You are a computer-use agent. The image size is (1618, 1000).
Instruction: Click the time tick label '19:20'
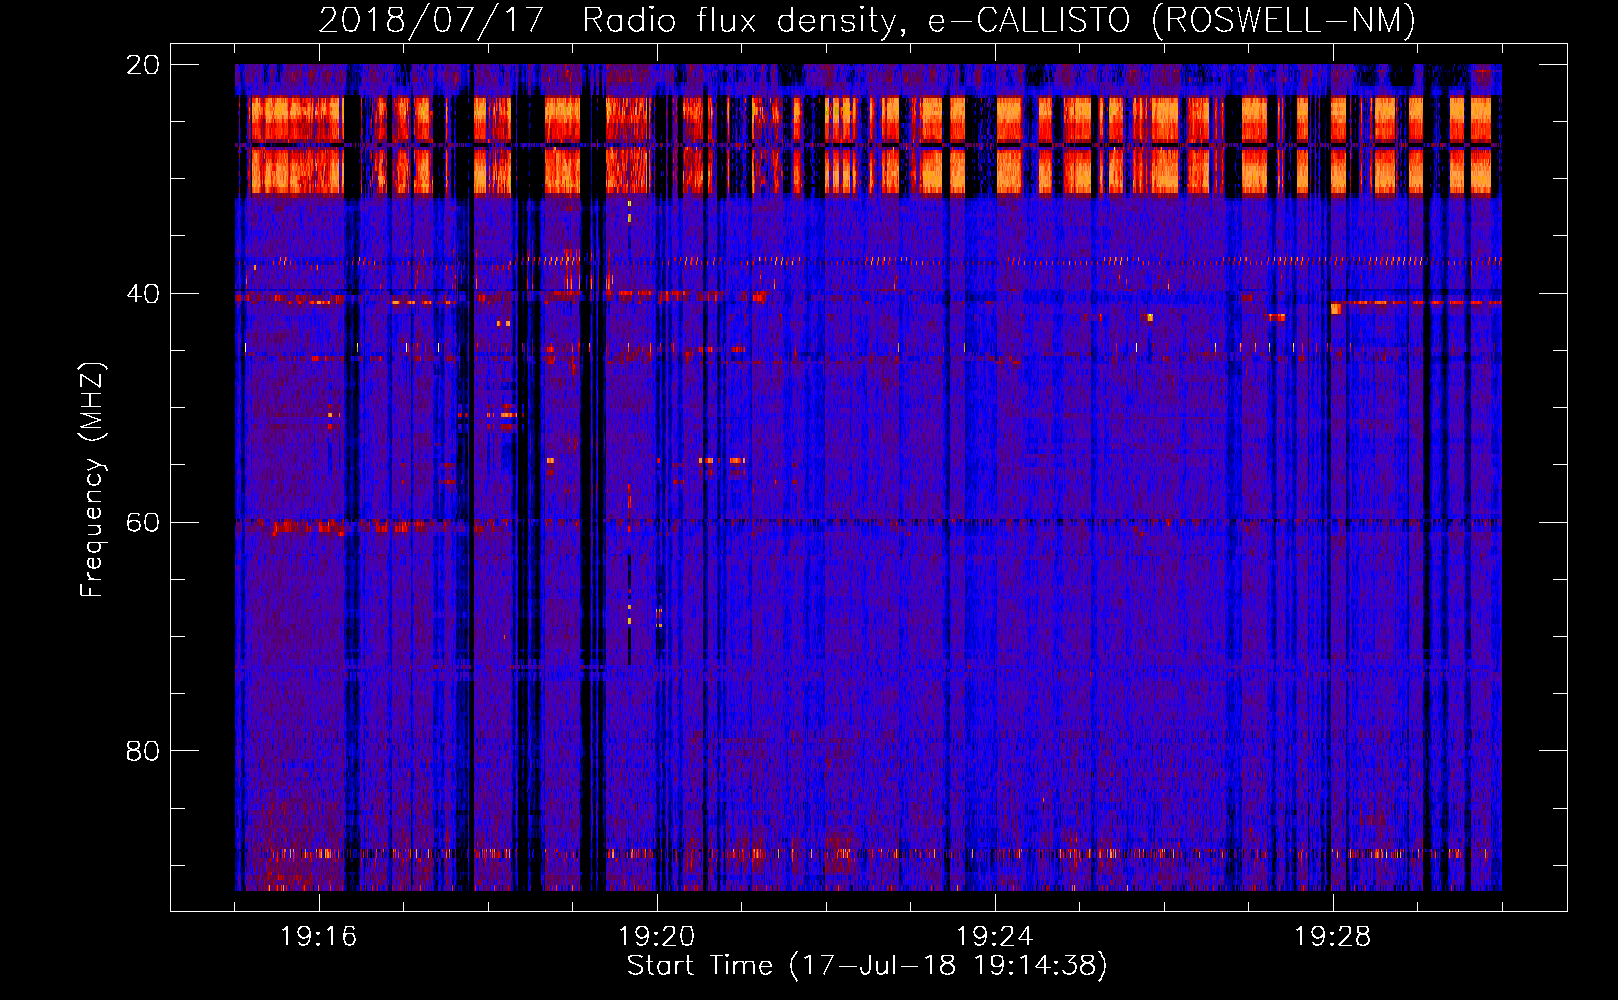point(657,936)
